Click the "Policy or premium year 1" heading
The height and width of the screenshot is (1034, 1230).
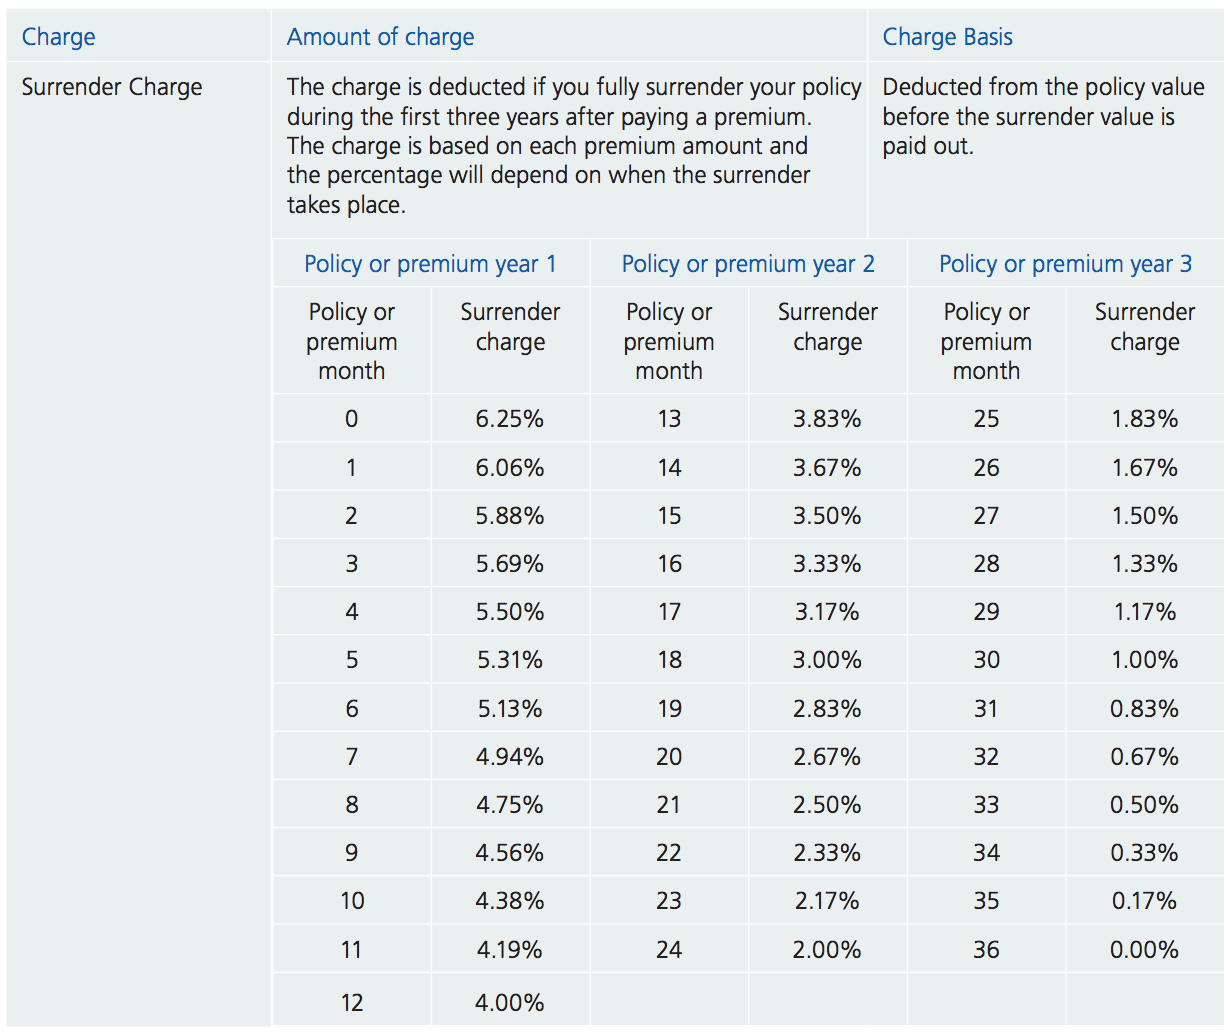click(x=430, y=264)
